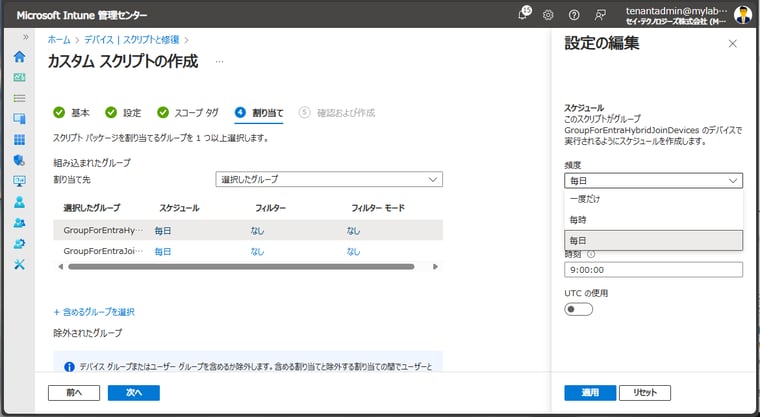Go to 基本 step tab
Image resolution: width=760 pixels, height=417 pixels.
tap(71, 113)
